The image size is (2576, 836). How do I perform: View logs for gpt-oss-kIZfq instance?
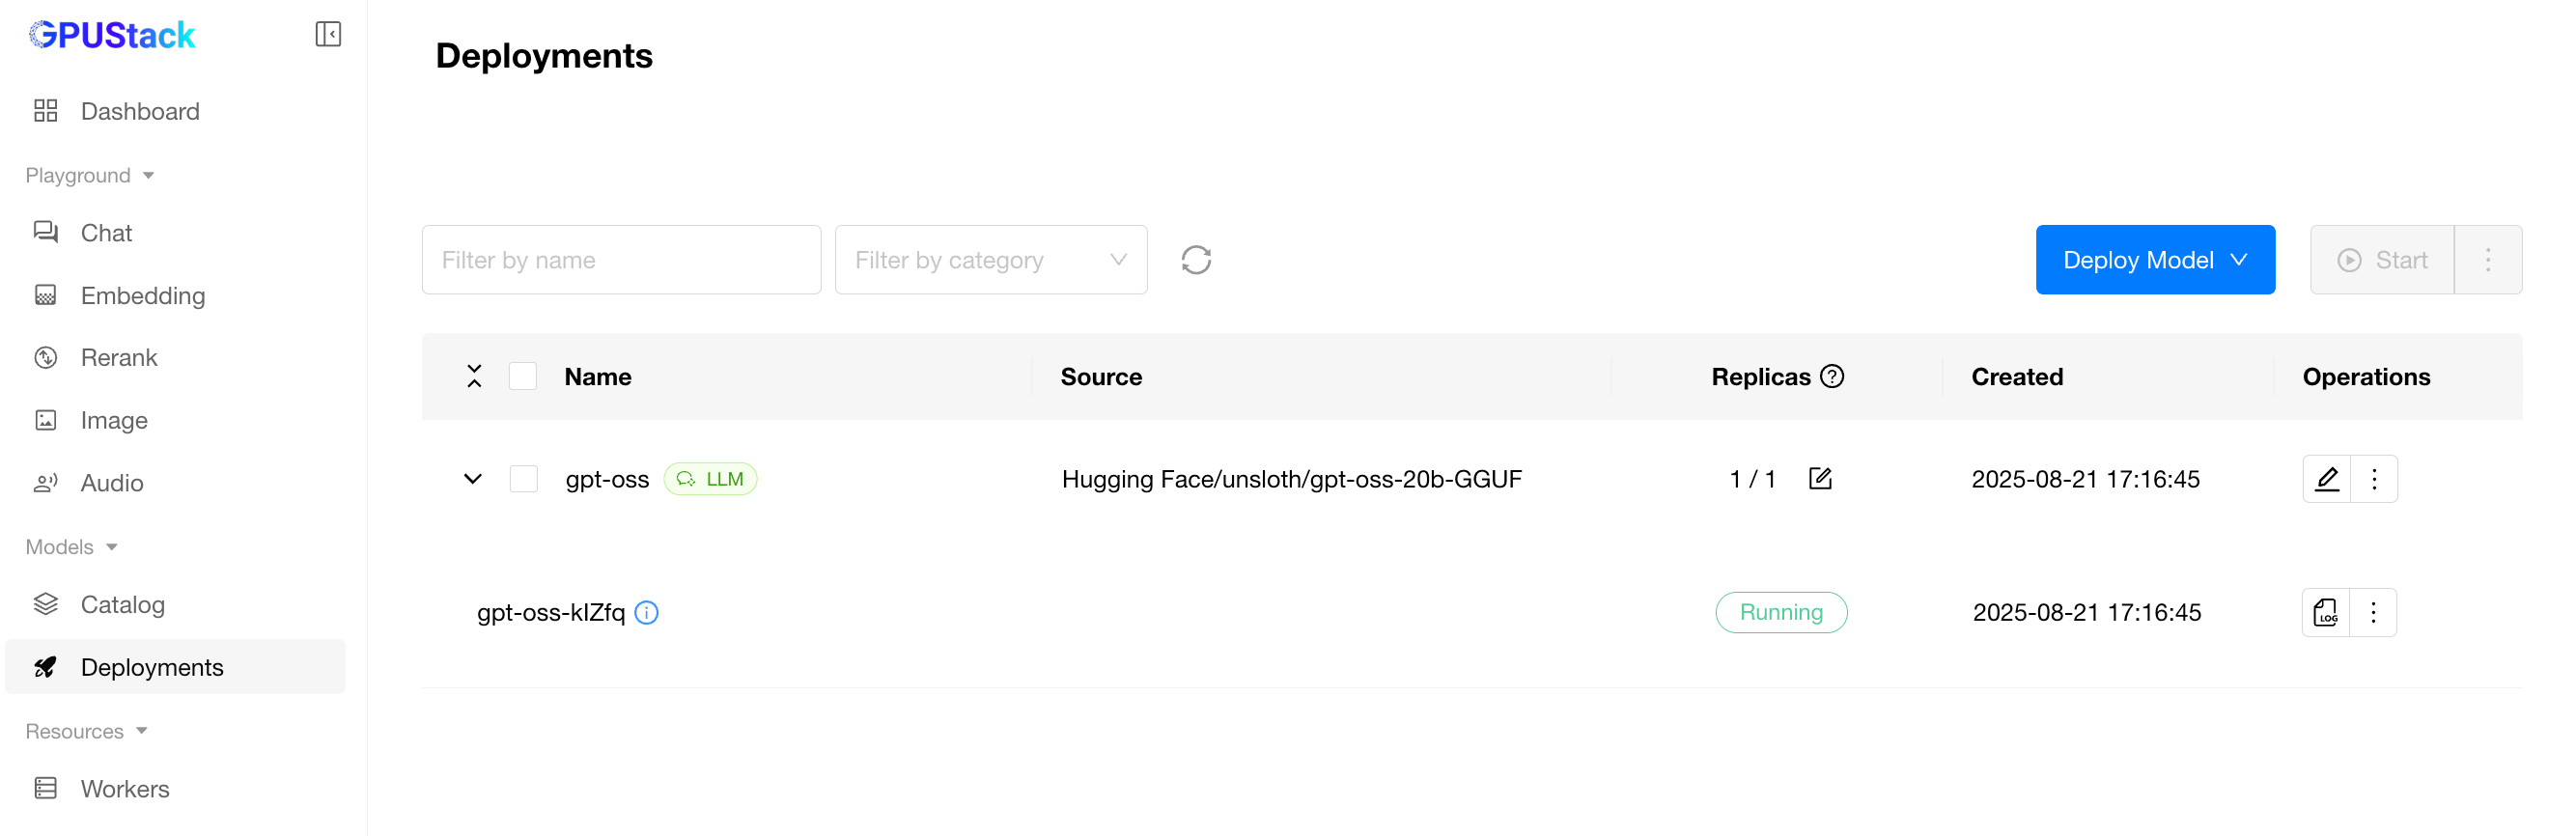(x=2326, y=612)
